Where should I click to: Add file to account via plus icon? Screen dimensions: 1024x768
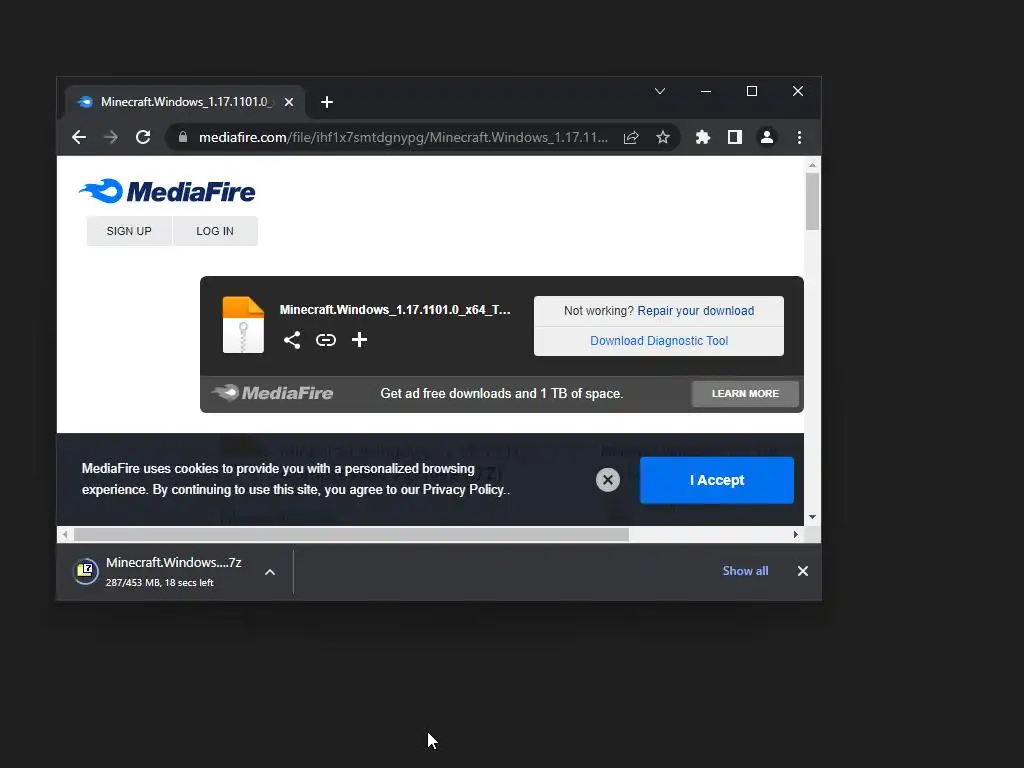pos(359,340)
